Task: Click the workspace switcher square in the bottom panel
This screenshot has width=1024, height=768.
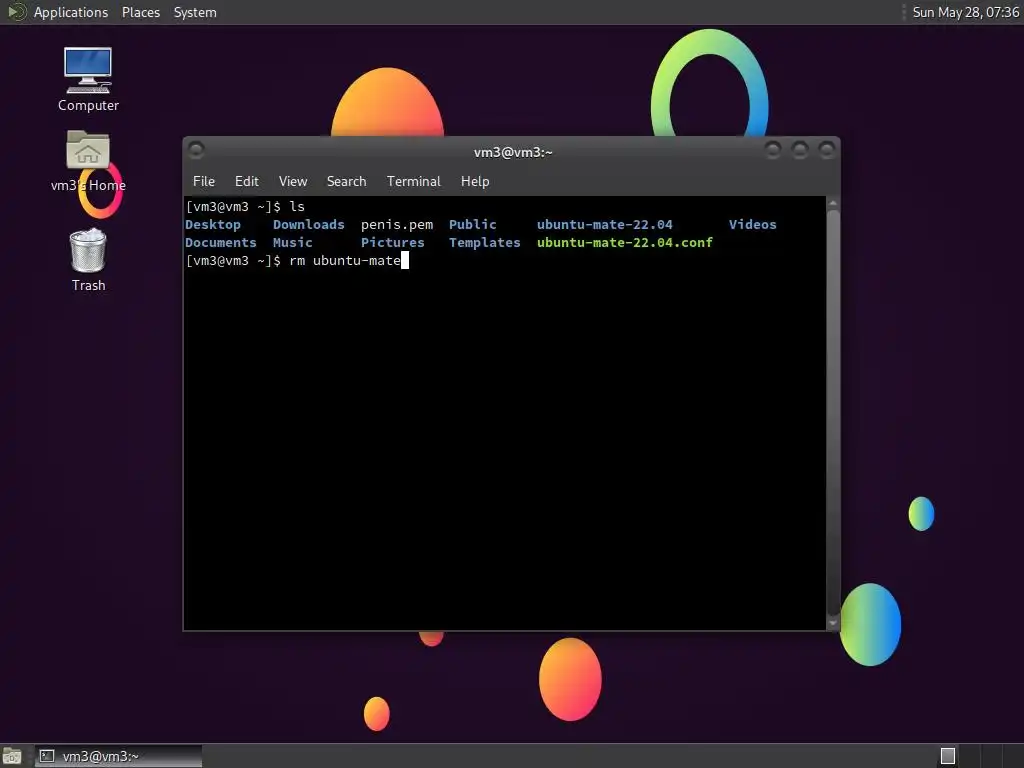Action: click(948, 756)
